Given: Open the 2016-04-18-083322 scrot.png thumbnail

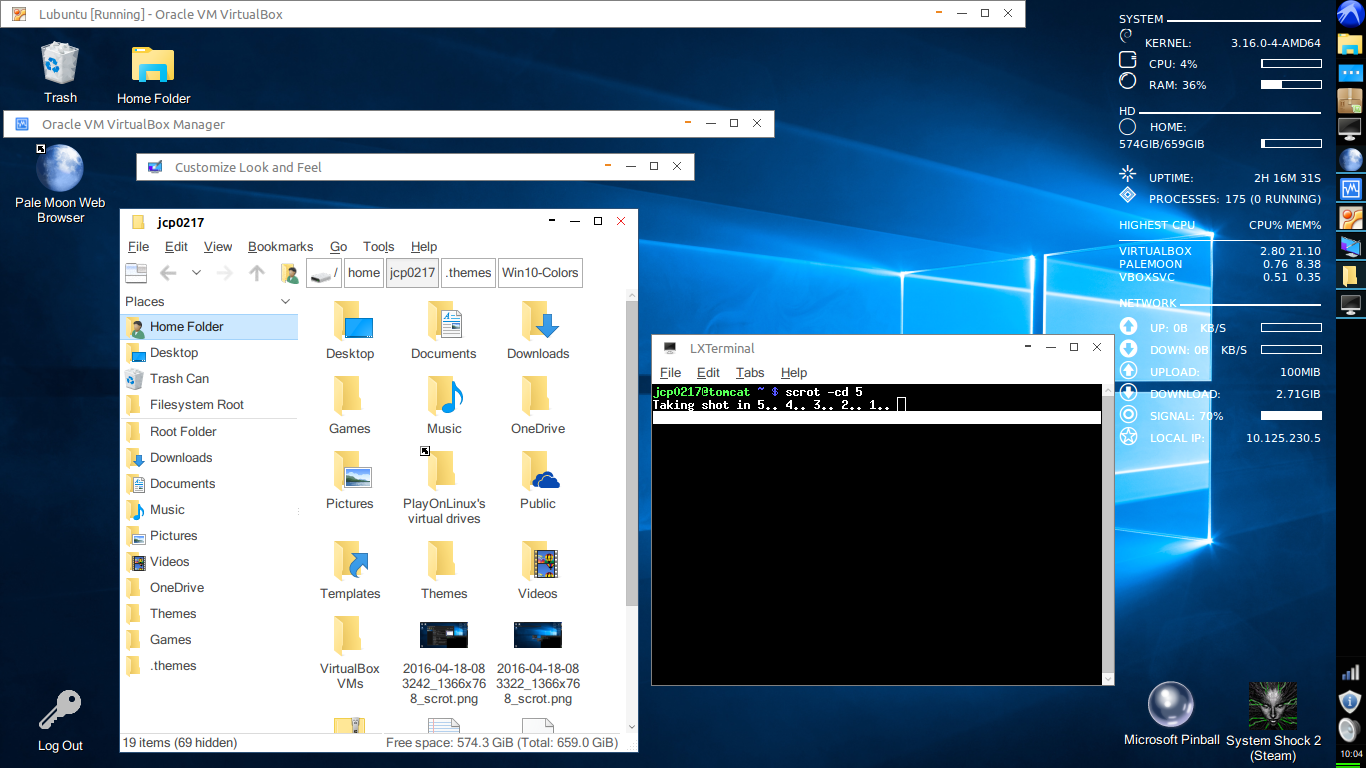Looking at the screenshot, I should tap(538, 635).
